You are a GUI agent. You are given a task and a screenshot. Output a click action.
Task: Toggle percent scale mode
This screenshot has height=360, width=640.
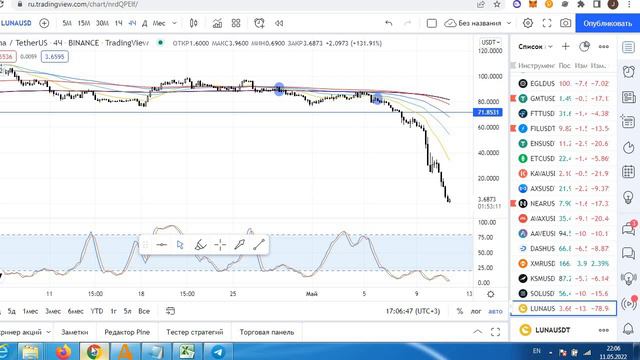coord(460,311)
